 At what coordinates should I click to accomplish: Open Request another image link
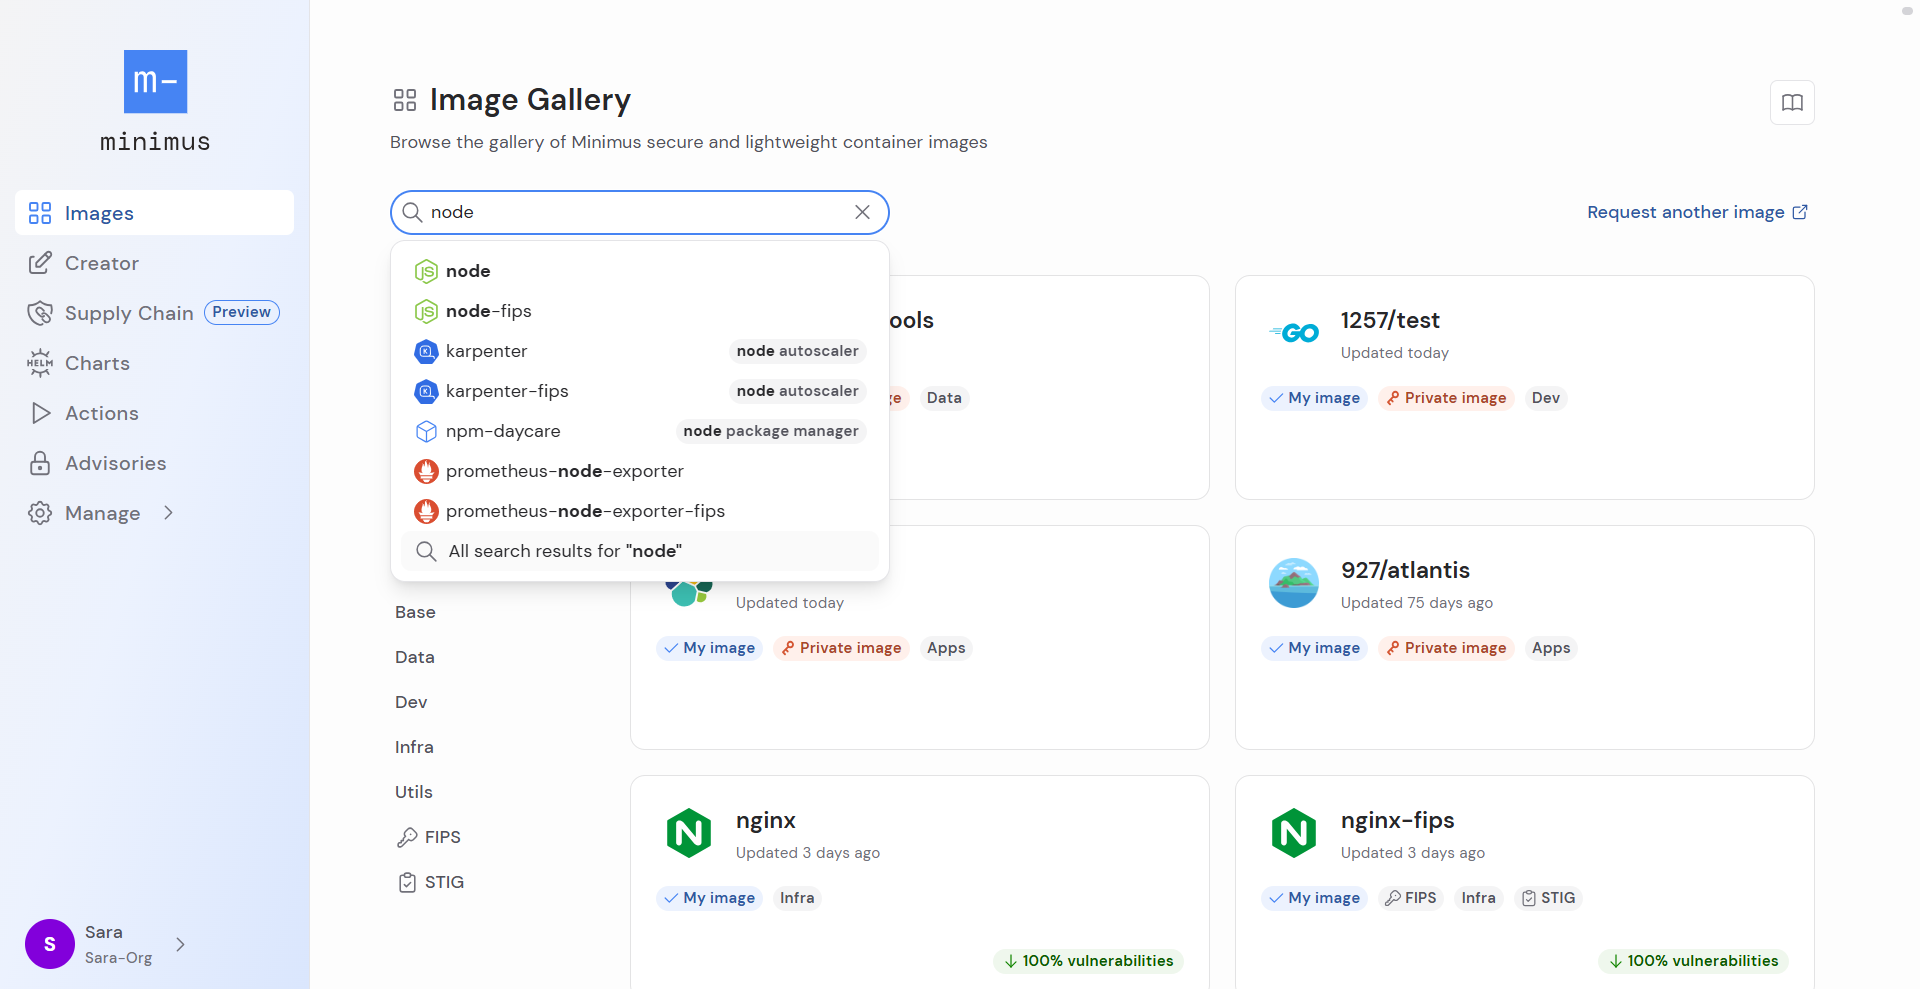coord(1697,212)
